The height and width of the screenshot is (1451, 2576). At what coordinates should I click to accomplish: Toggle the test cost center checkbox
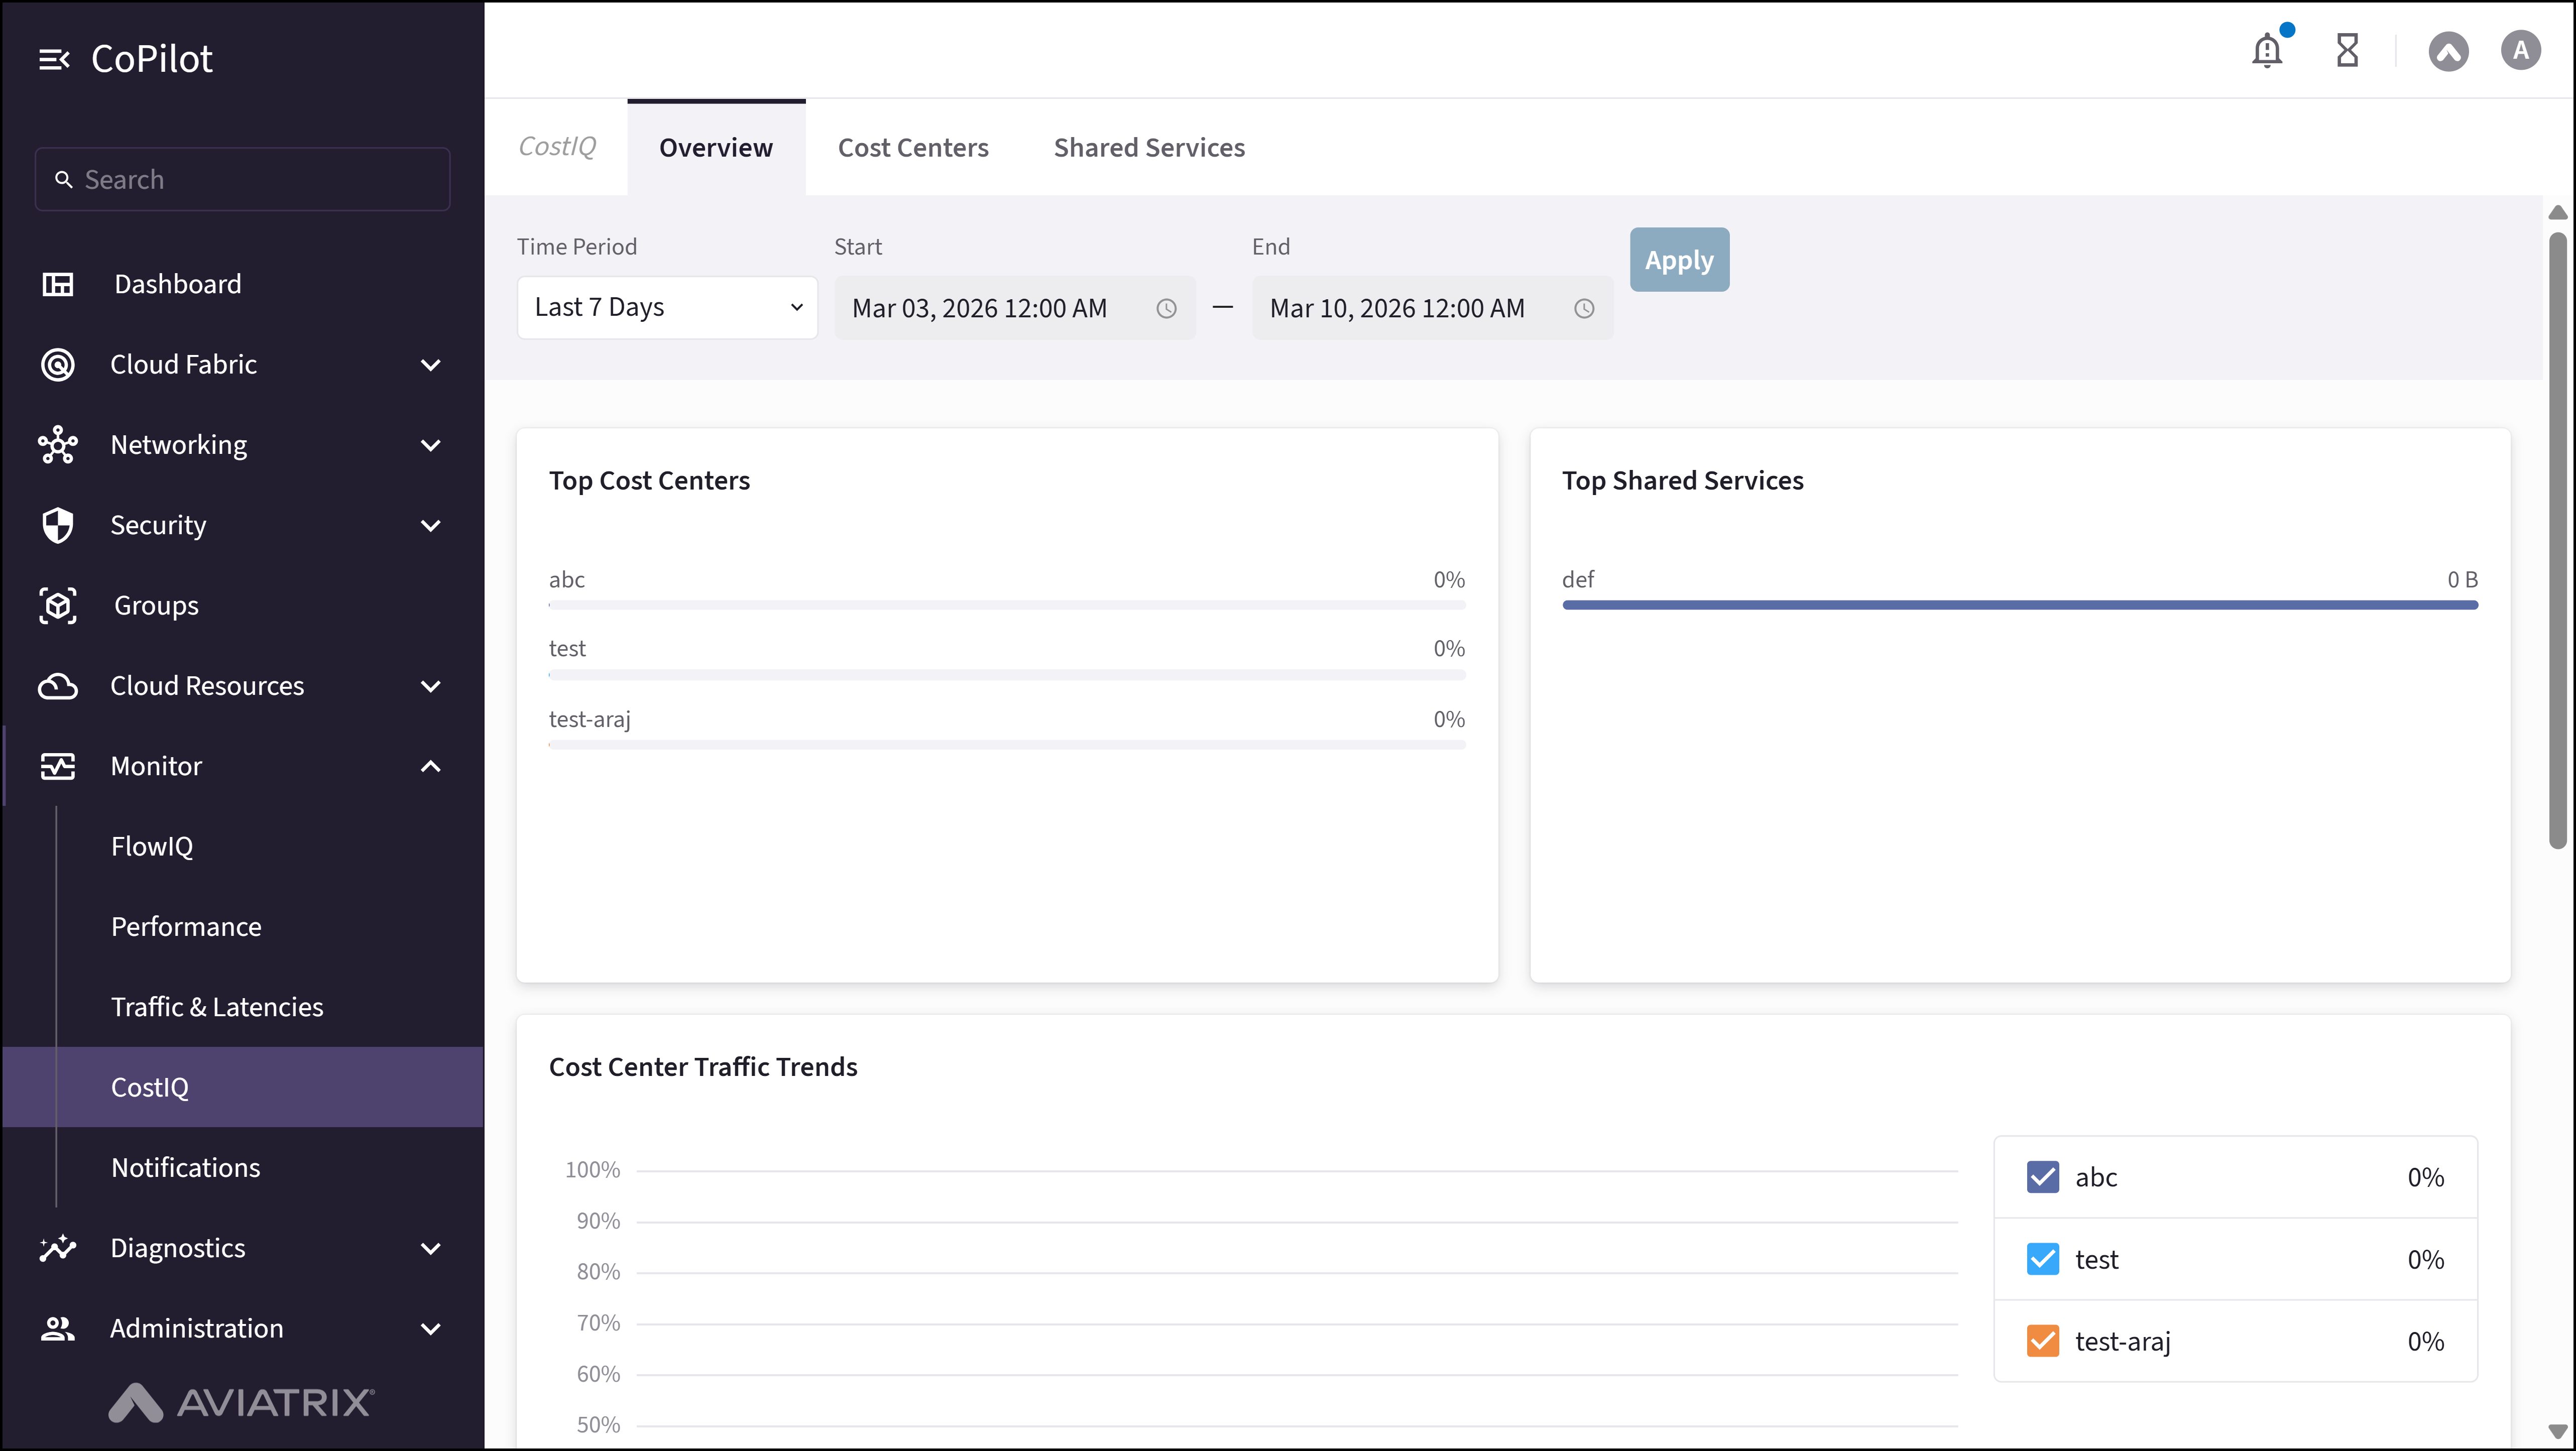(x=2042, y=1259)
